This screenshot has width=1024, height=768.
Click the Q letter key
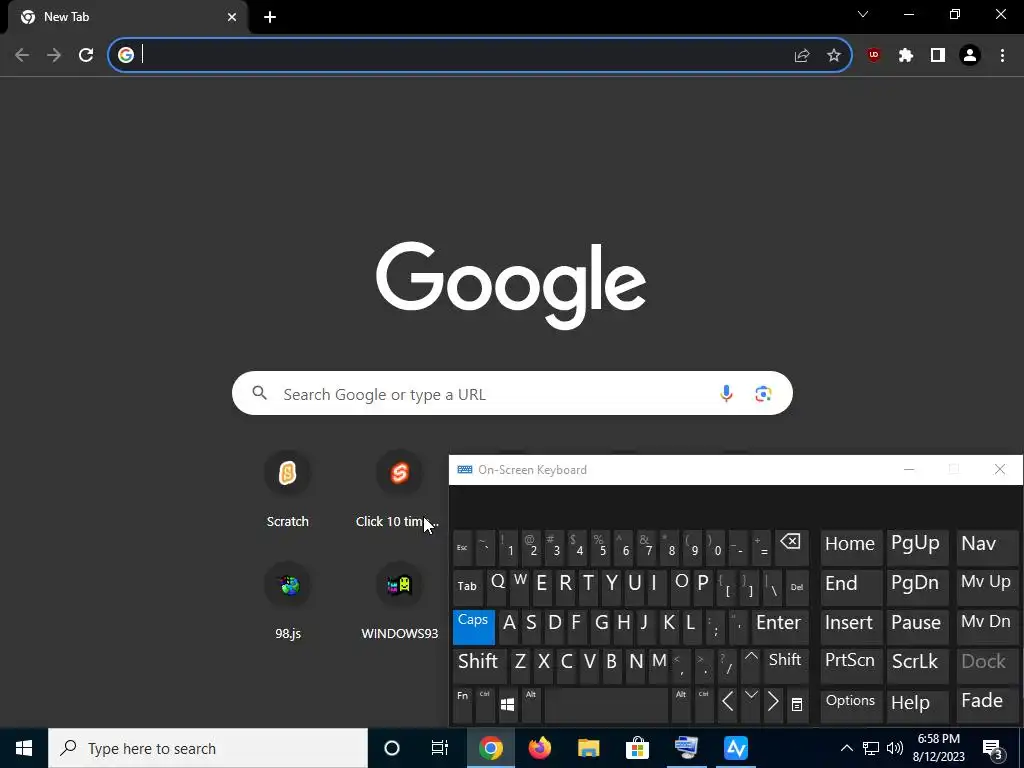(498, 585)
